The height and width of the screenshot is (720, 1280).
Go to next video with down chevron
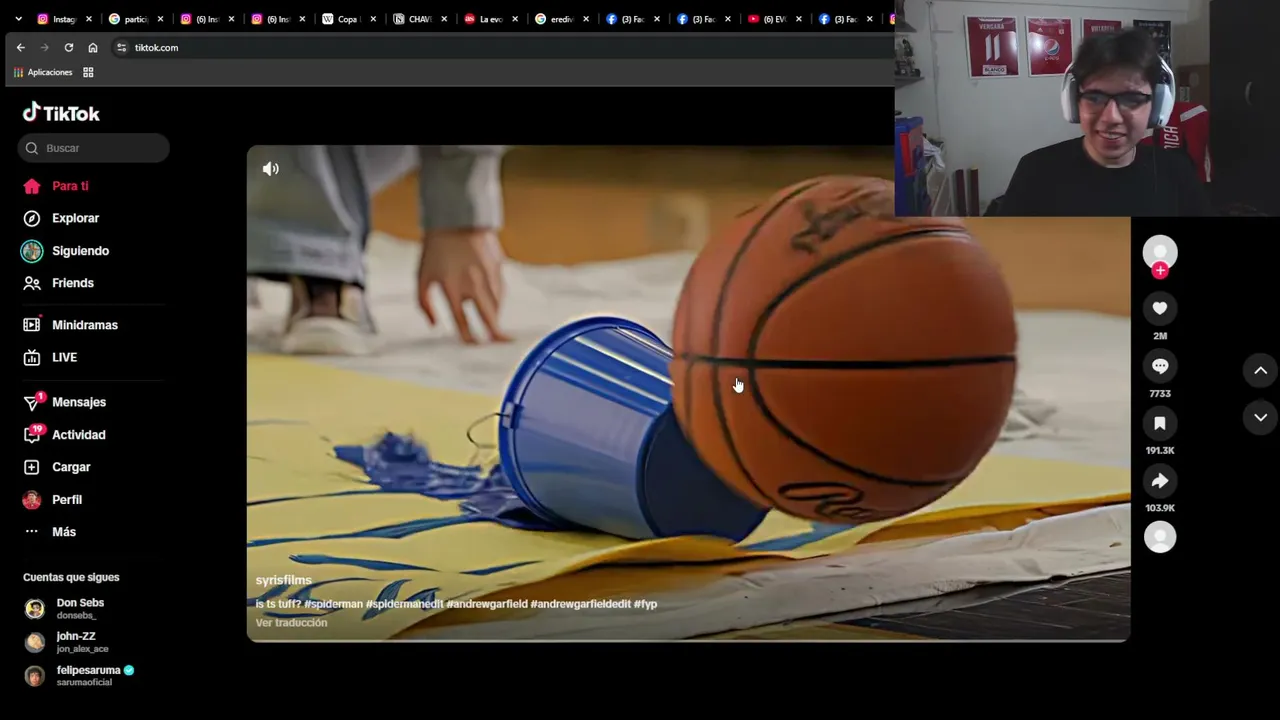(1261, 417)
